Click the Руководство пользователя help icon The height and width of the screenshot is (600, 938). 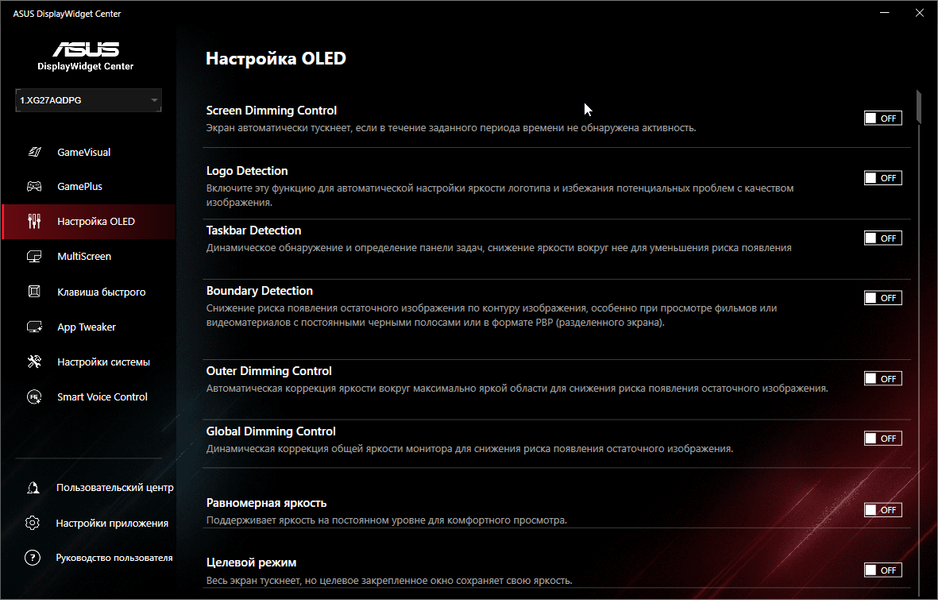[x=32, y=558]
